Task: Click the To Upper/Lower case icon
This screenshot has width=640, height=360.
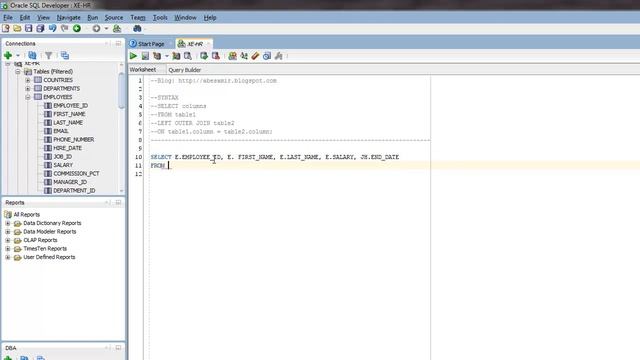Action: [x=244, y=56]
